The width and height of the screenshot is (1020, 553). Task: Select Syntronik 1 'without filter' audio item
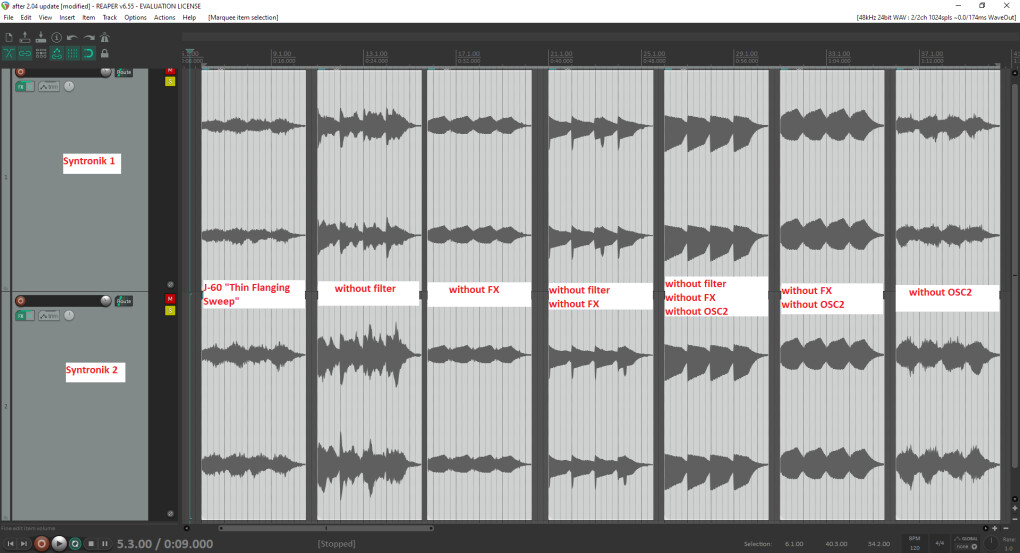click(x=369, y=179)
